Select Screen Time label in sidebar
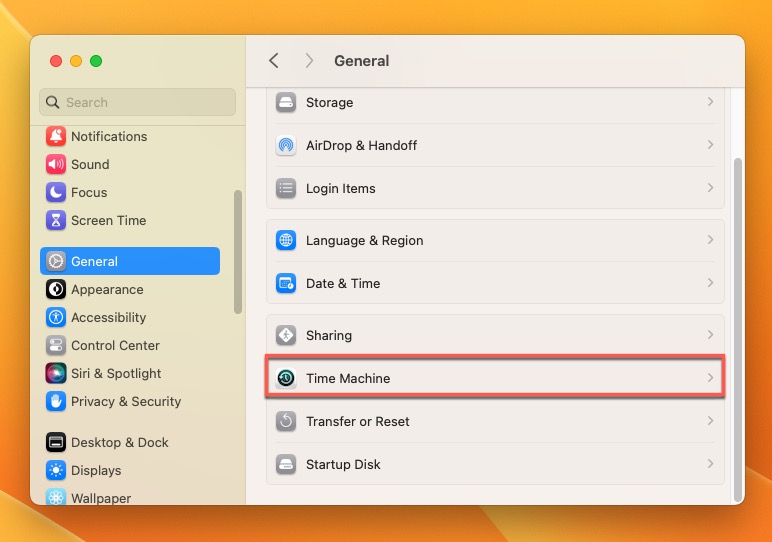Screen dimensions: 772x542 click(x=108, y=221)
